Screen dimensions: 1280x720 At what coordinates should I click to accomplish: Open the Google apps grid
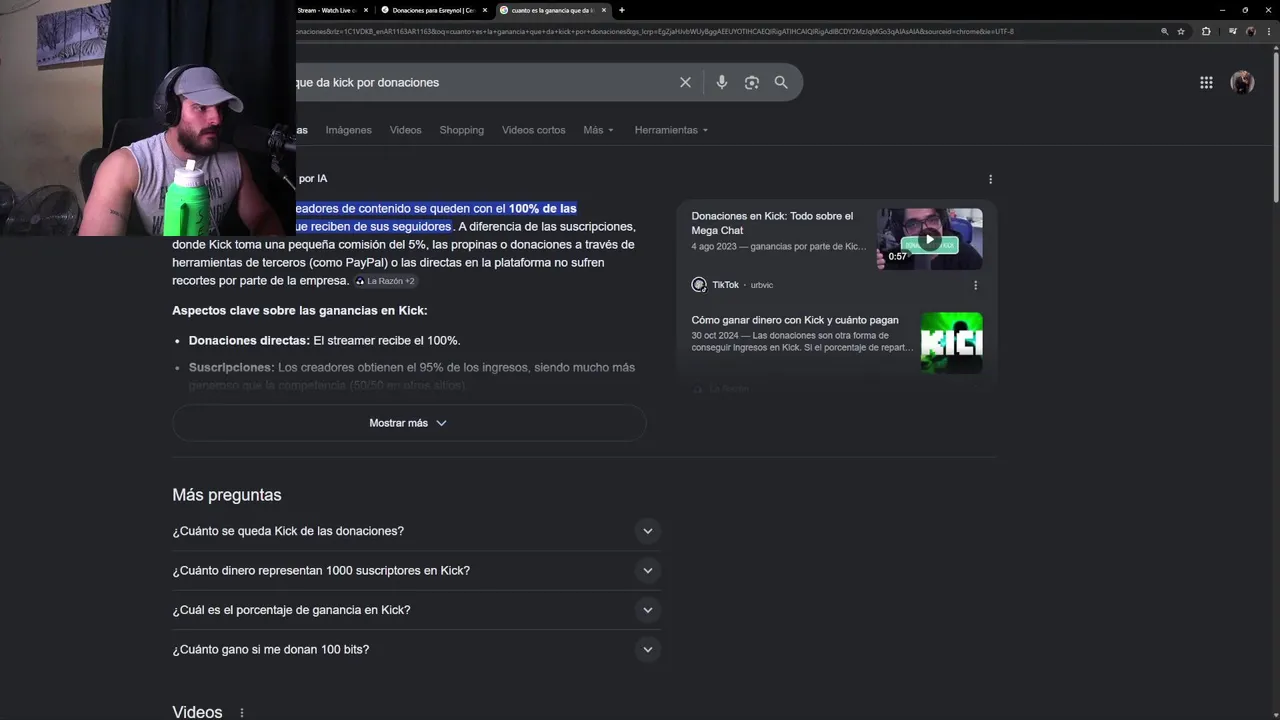(1206, 82)
